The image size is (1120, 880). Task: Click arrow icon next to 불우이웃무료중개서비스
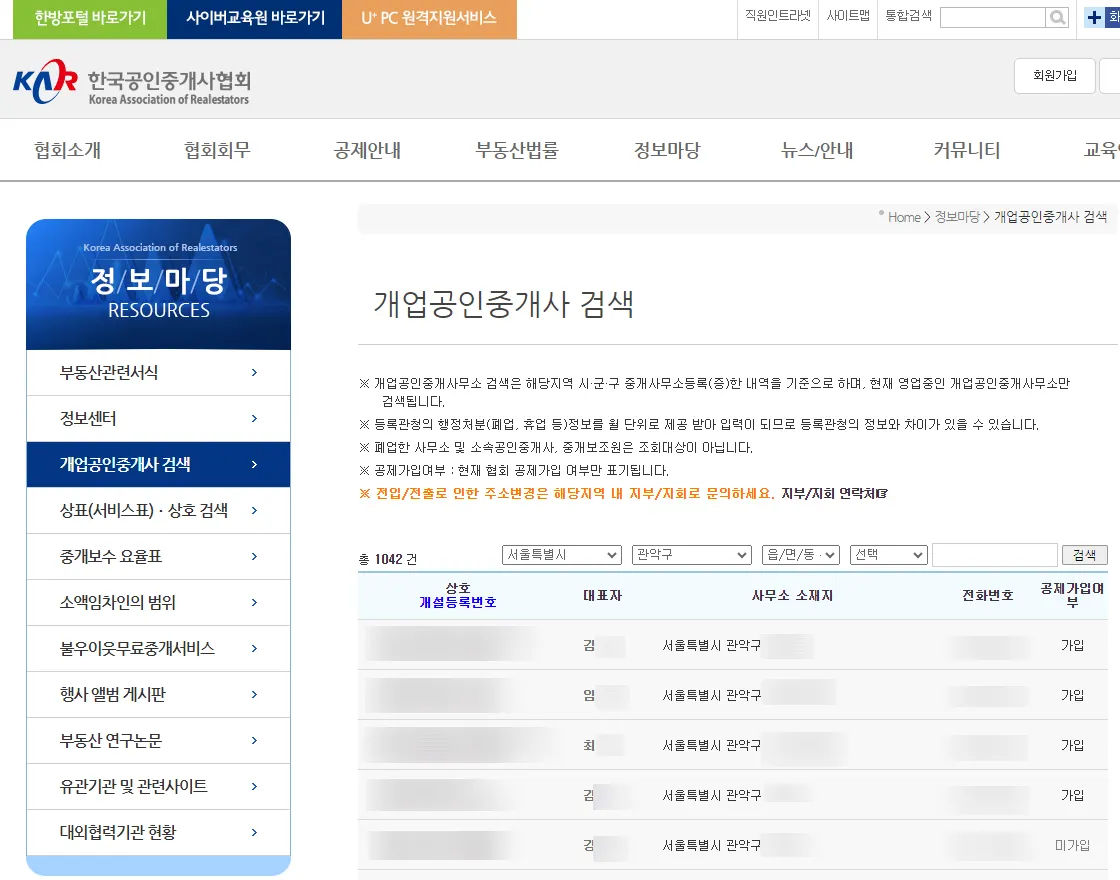pos(254,649)
